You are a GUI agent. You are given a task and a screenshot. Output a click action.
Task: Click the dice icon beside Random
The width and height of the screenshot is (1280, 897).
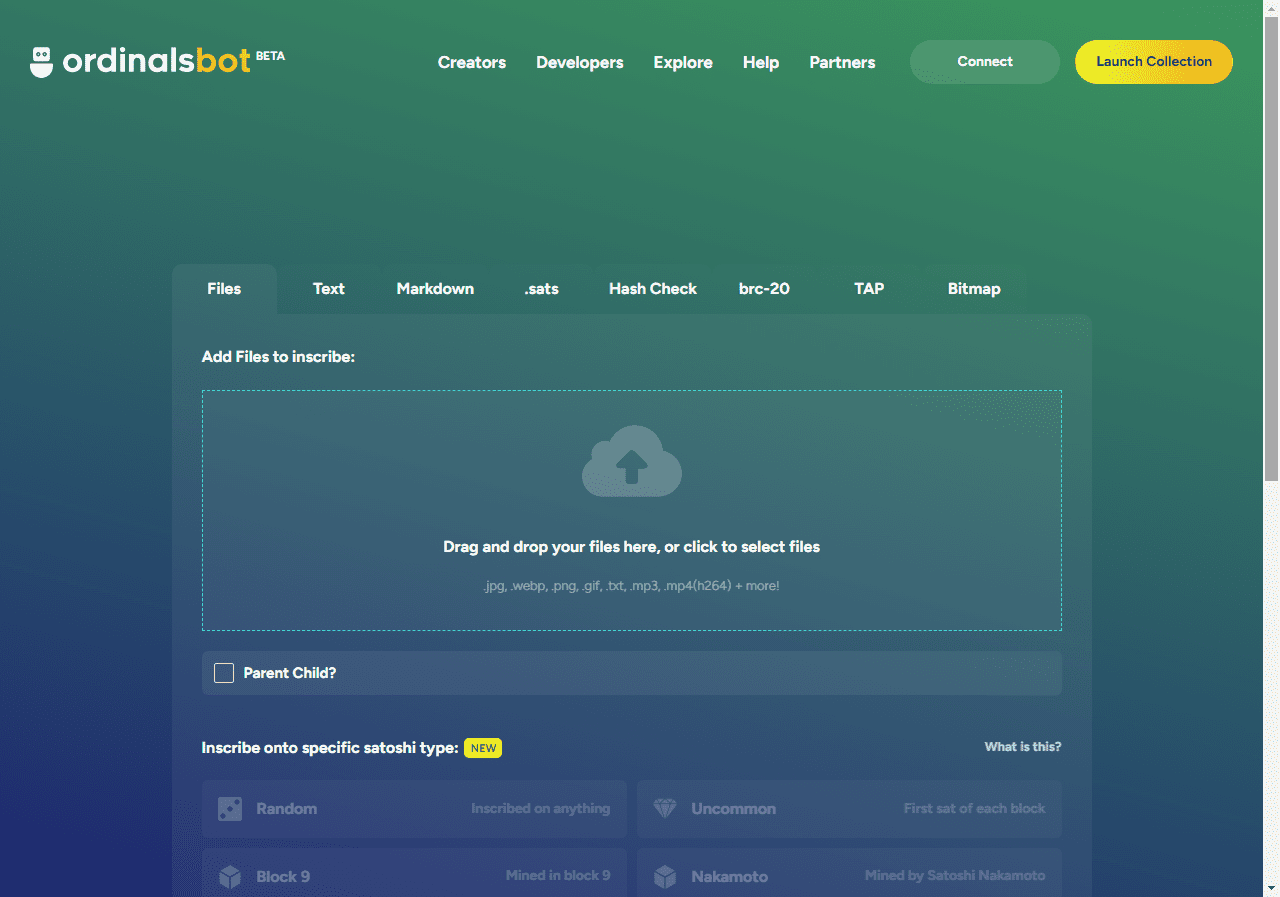pos(230,808)
